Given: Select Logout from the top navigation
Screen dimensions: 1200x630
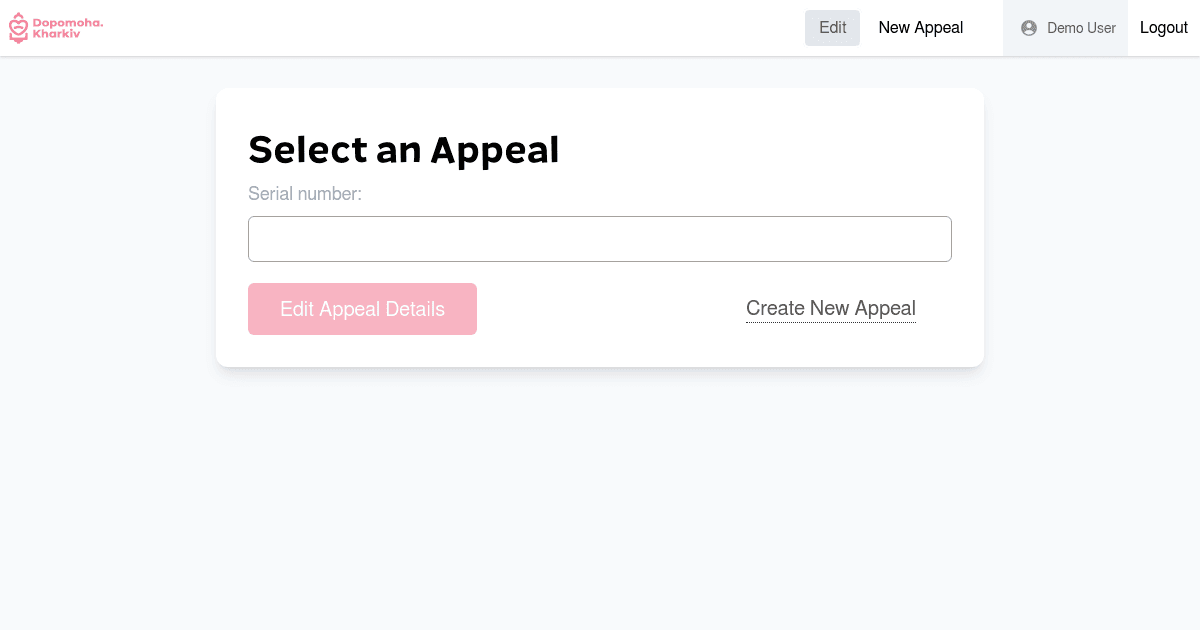Looking at the screenshot, I should pos(1163,27).
